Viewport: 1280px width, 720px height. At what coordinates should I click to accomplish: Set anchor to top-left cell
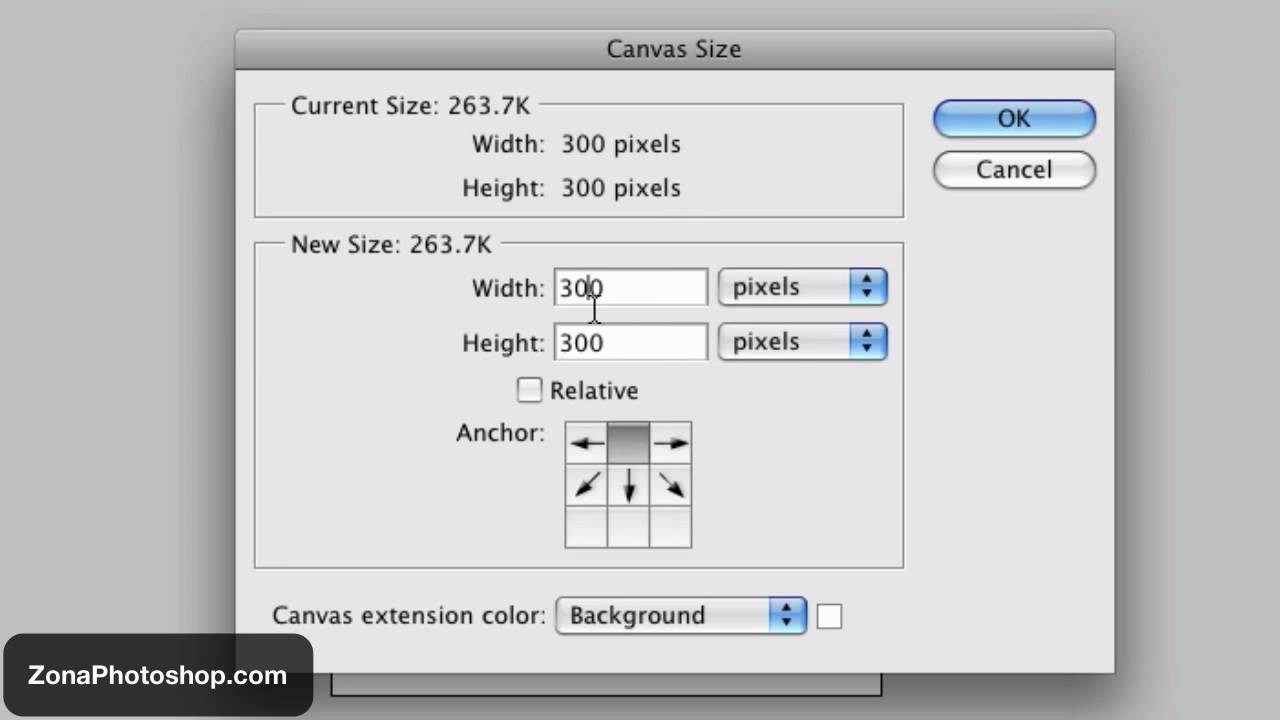coord(586,443)
